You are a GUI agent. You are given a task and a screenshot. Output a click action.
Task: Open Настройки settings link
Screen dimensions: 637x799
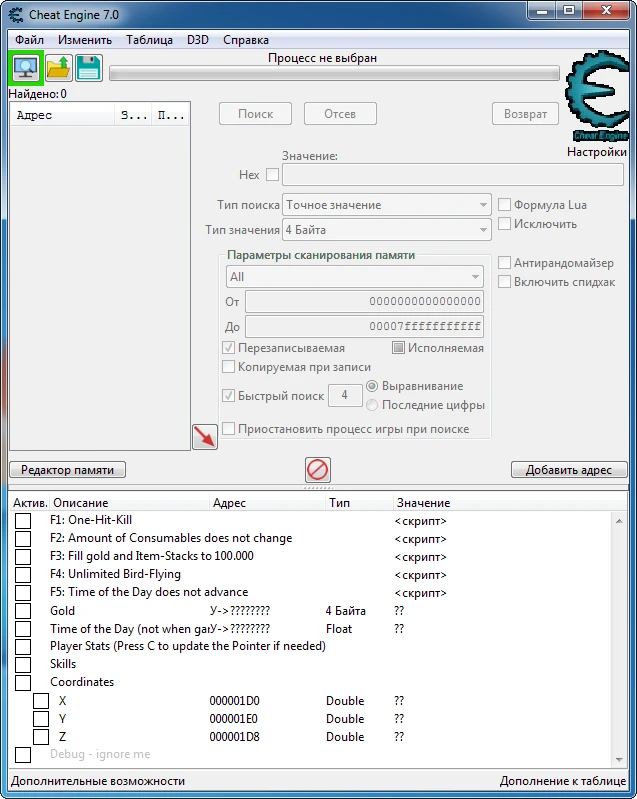click(x=597, y=152)
